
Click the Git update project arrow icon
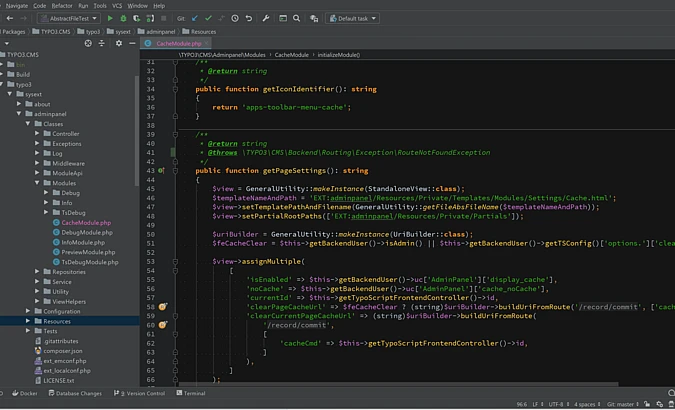pyautogui.click(x=196, y=18)
